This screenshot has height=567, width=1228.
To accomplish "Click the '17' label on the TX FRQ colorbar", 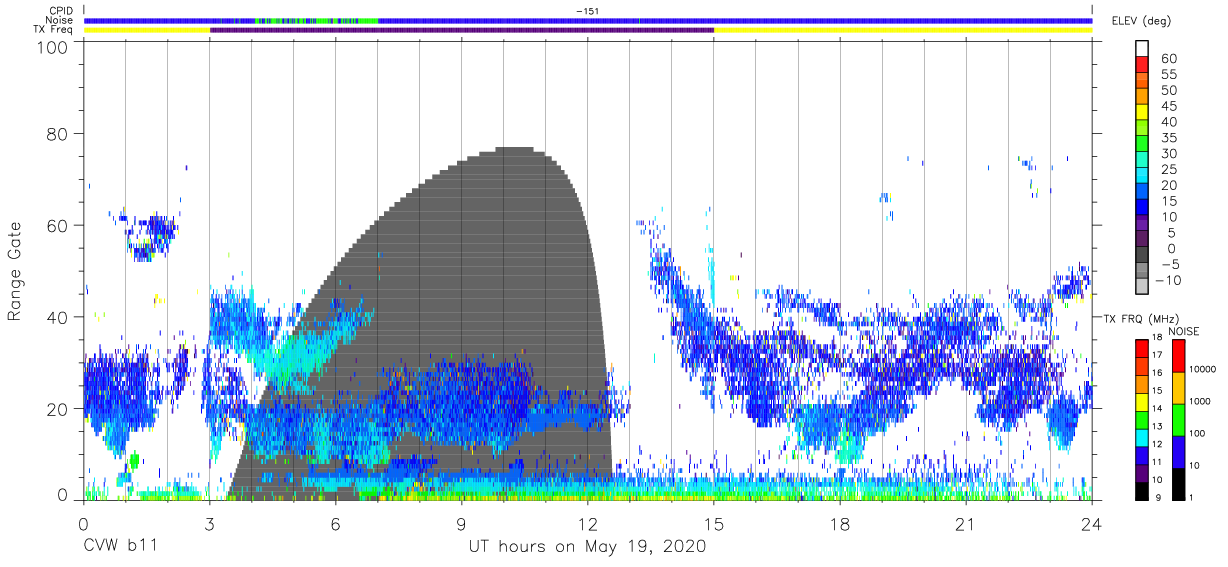I will pyautogui.click(x=1156, y=355).
